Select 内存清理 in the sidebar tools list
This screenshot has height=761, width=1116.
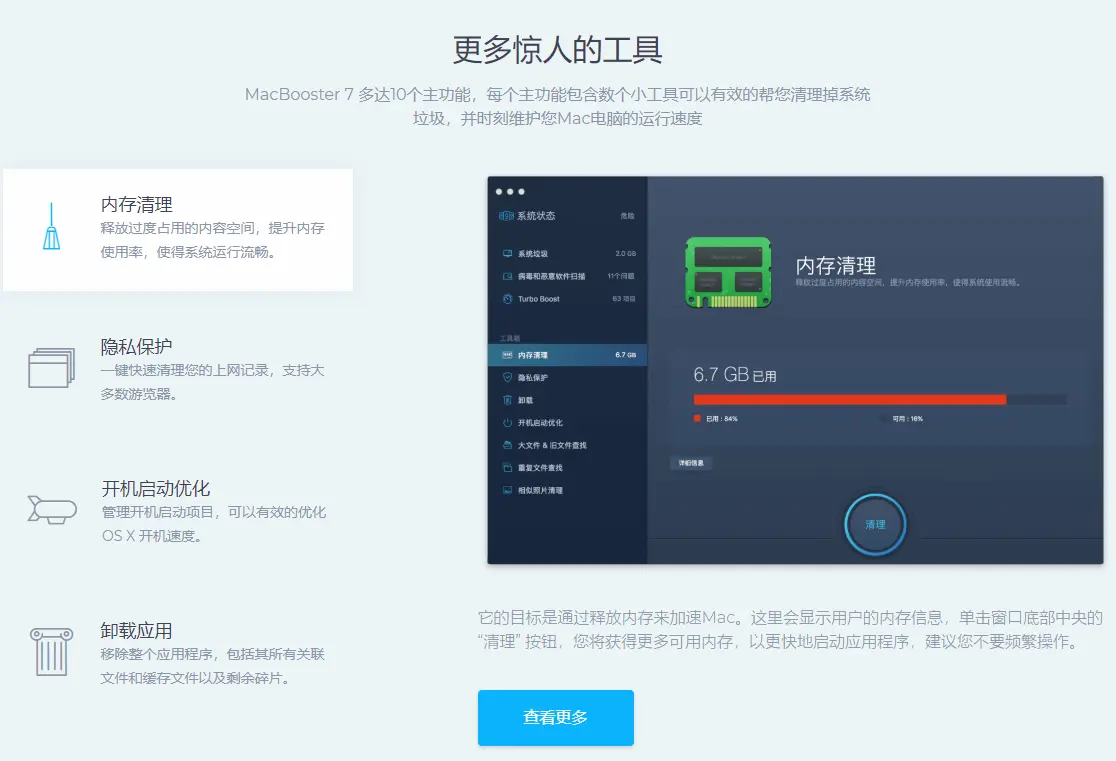567,355
